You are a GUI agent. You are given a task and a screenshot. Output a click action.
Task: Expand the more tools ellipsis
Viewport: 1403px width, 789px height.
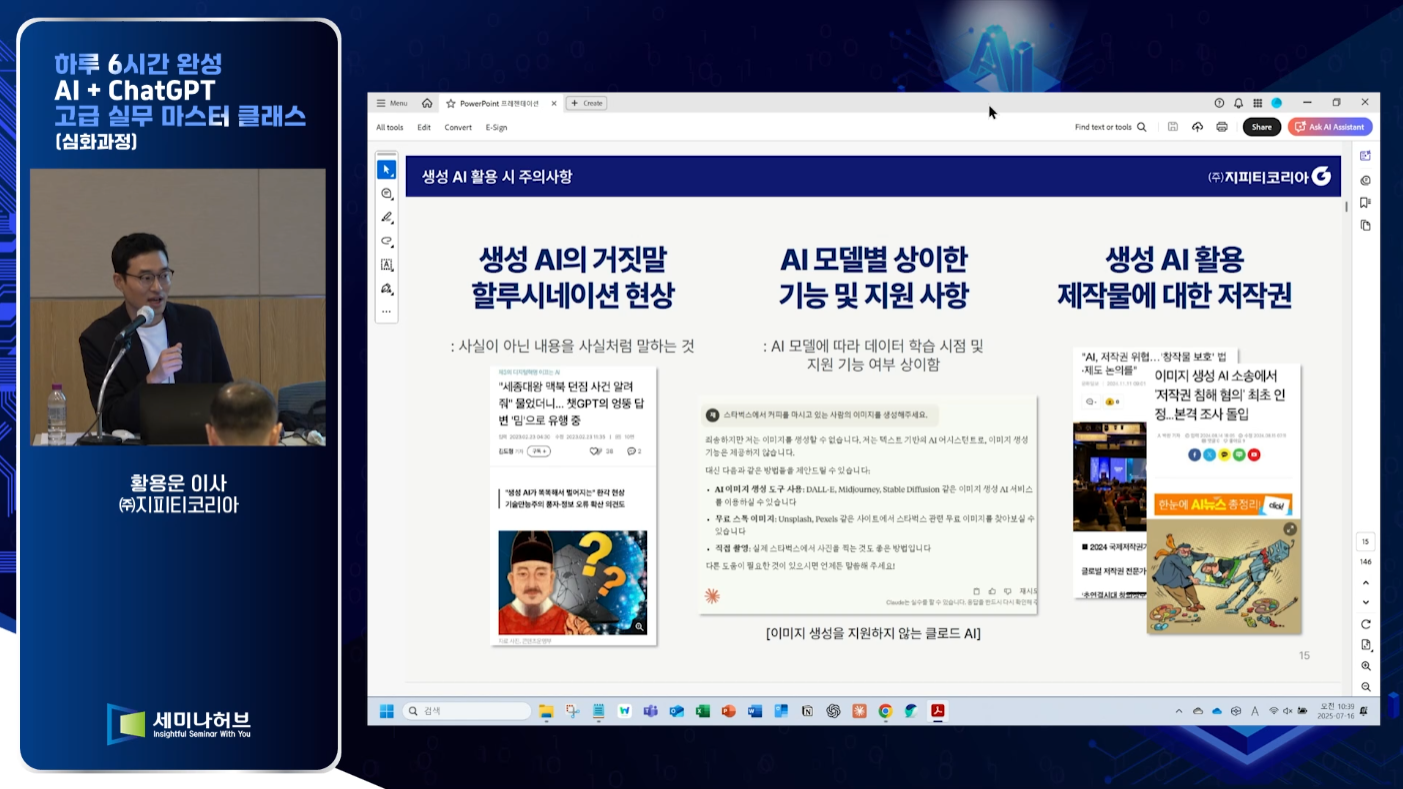click(387, 312)
